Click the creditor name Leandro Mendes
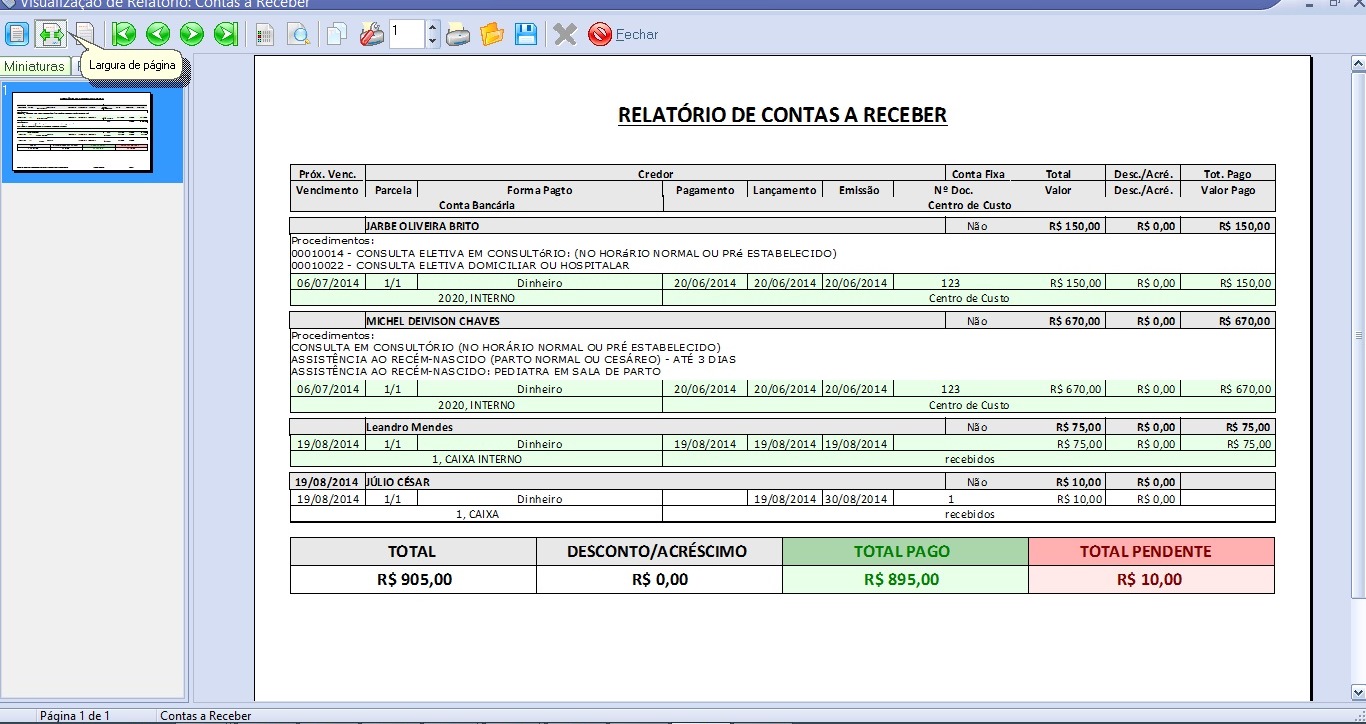1366x724 pixels. (410, 427)
